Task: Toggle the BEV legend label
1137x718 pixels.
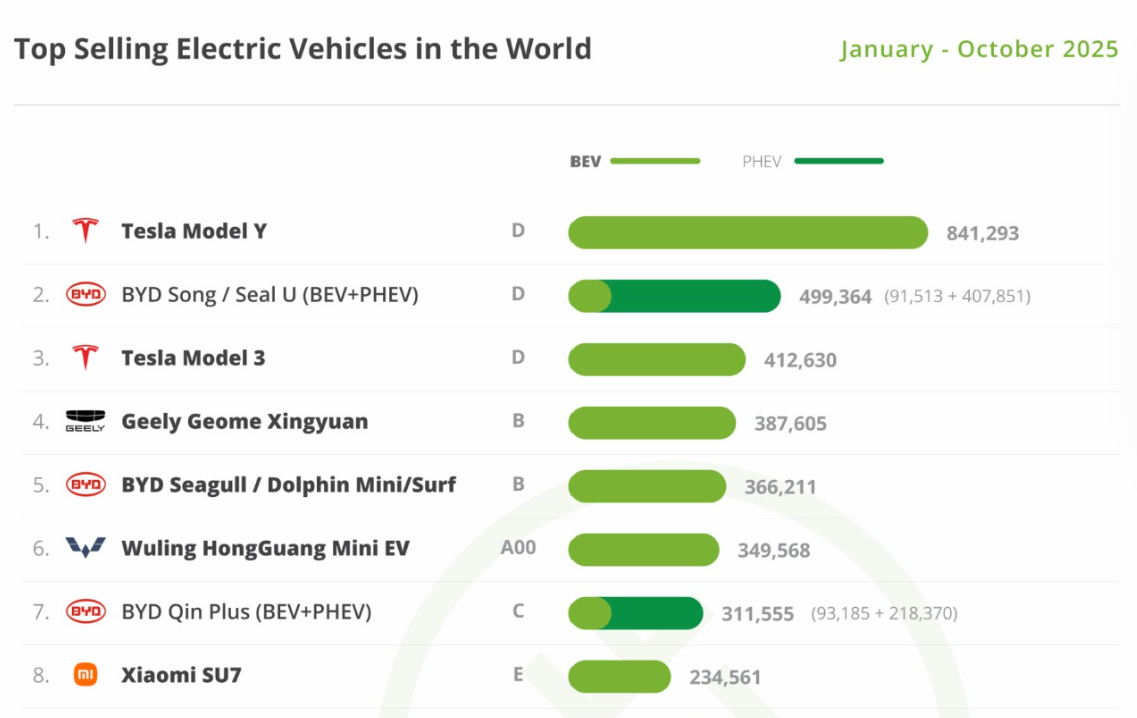Action: [585, 161]
